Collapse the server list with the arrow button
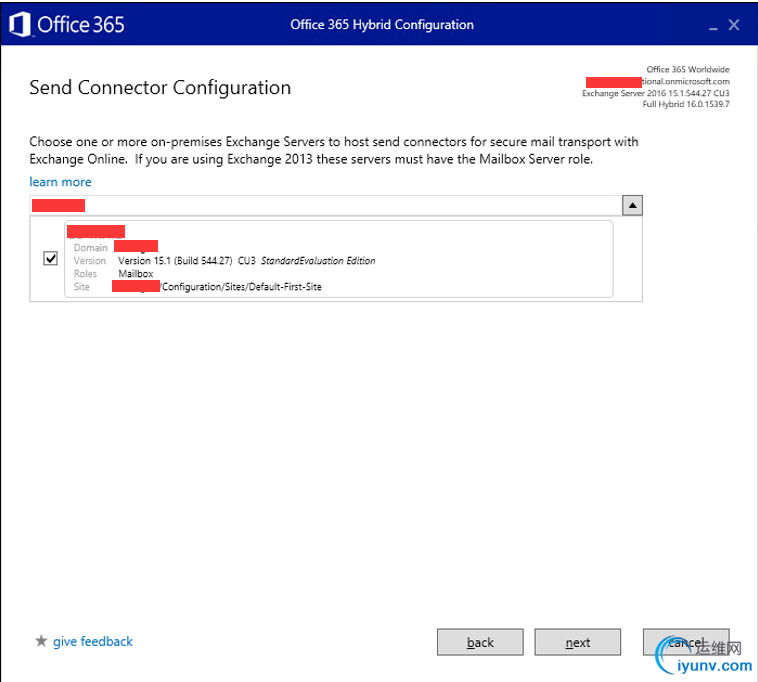The height and width of the screenshot is (682, 758). pos(632,205)
